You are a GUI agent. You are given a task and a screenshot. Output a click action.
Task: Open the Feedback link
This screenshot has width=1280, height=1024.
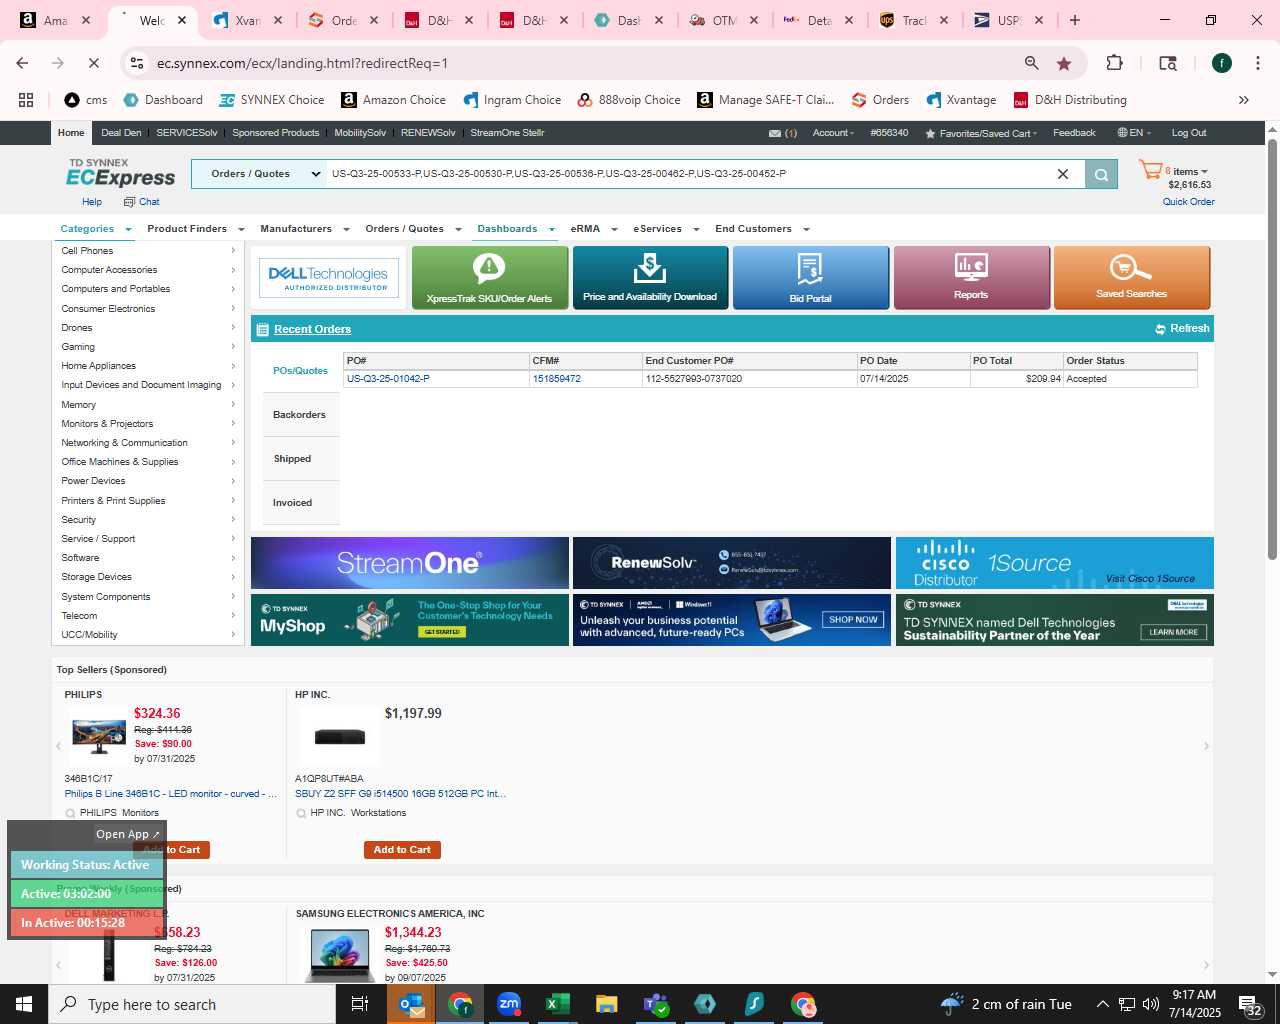click(x=1074, y=133)
